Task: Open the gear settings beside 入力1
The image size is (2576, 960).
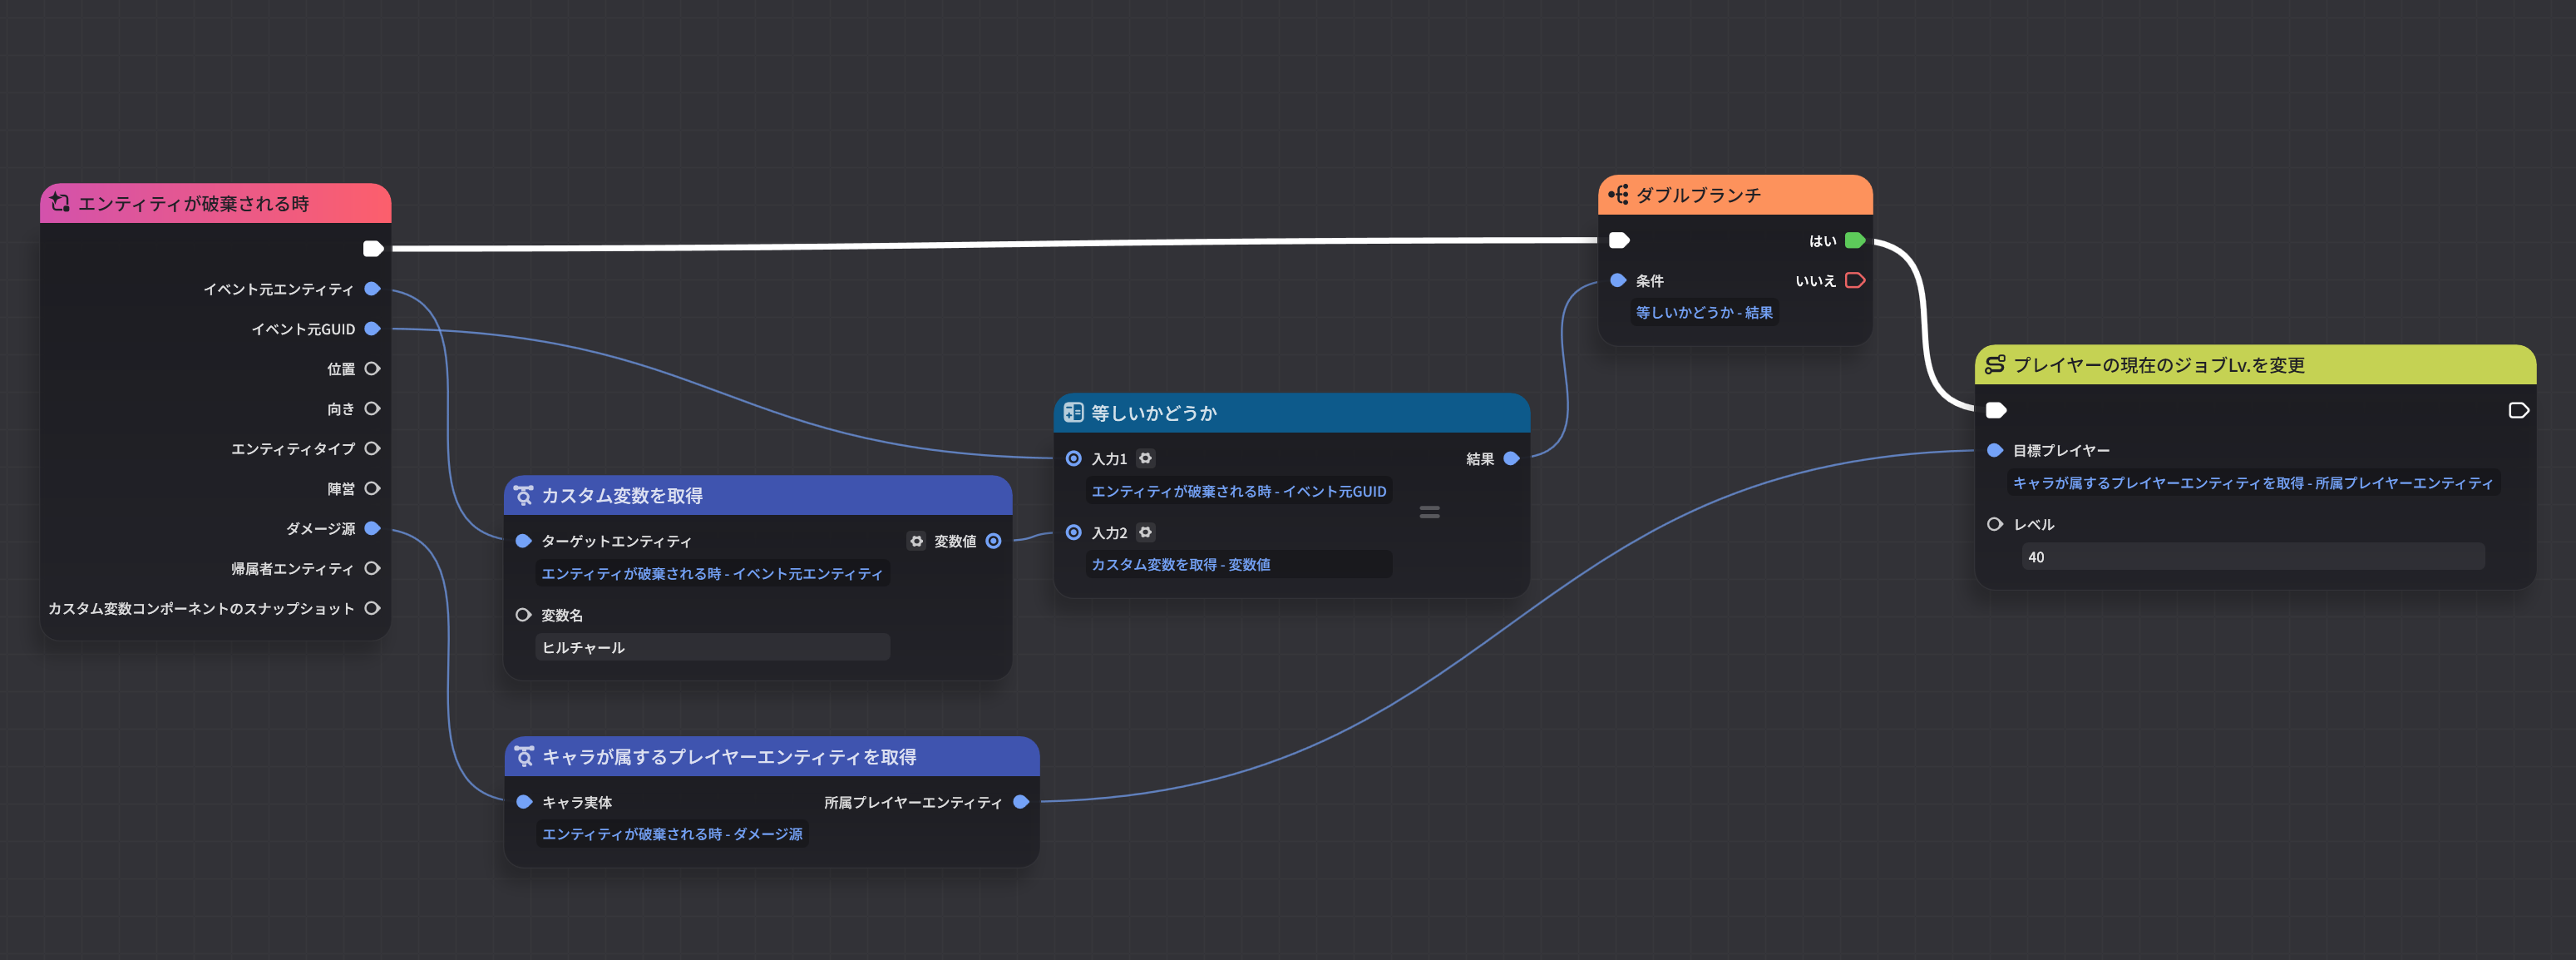Action: click(1146, 458)
